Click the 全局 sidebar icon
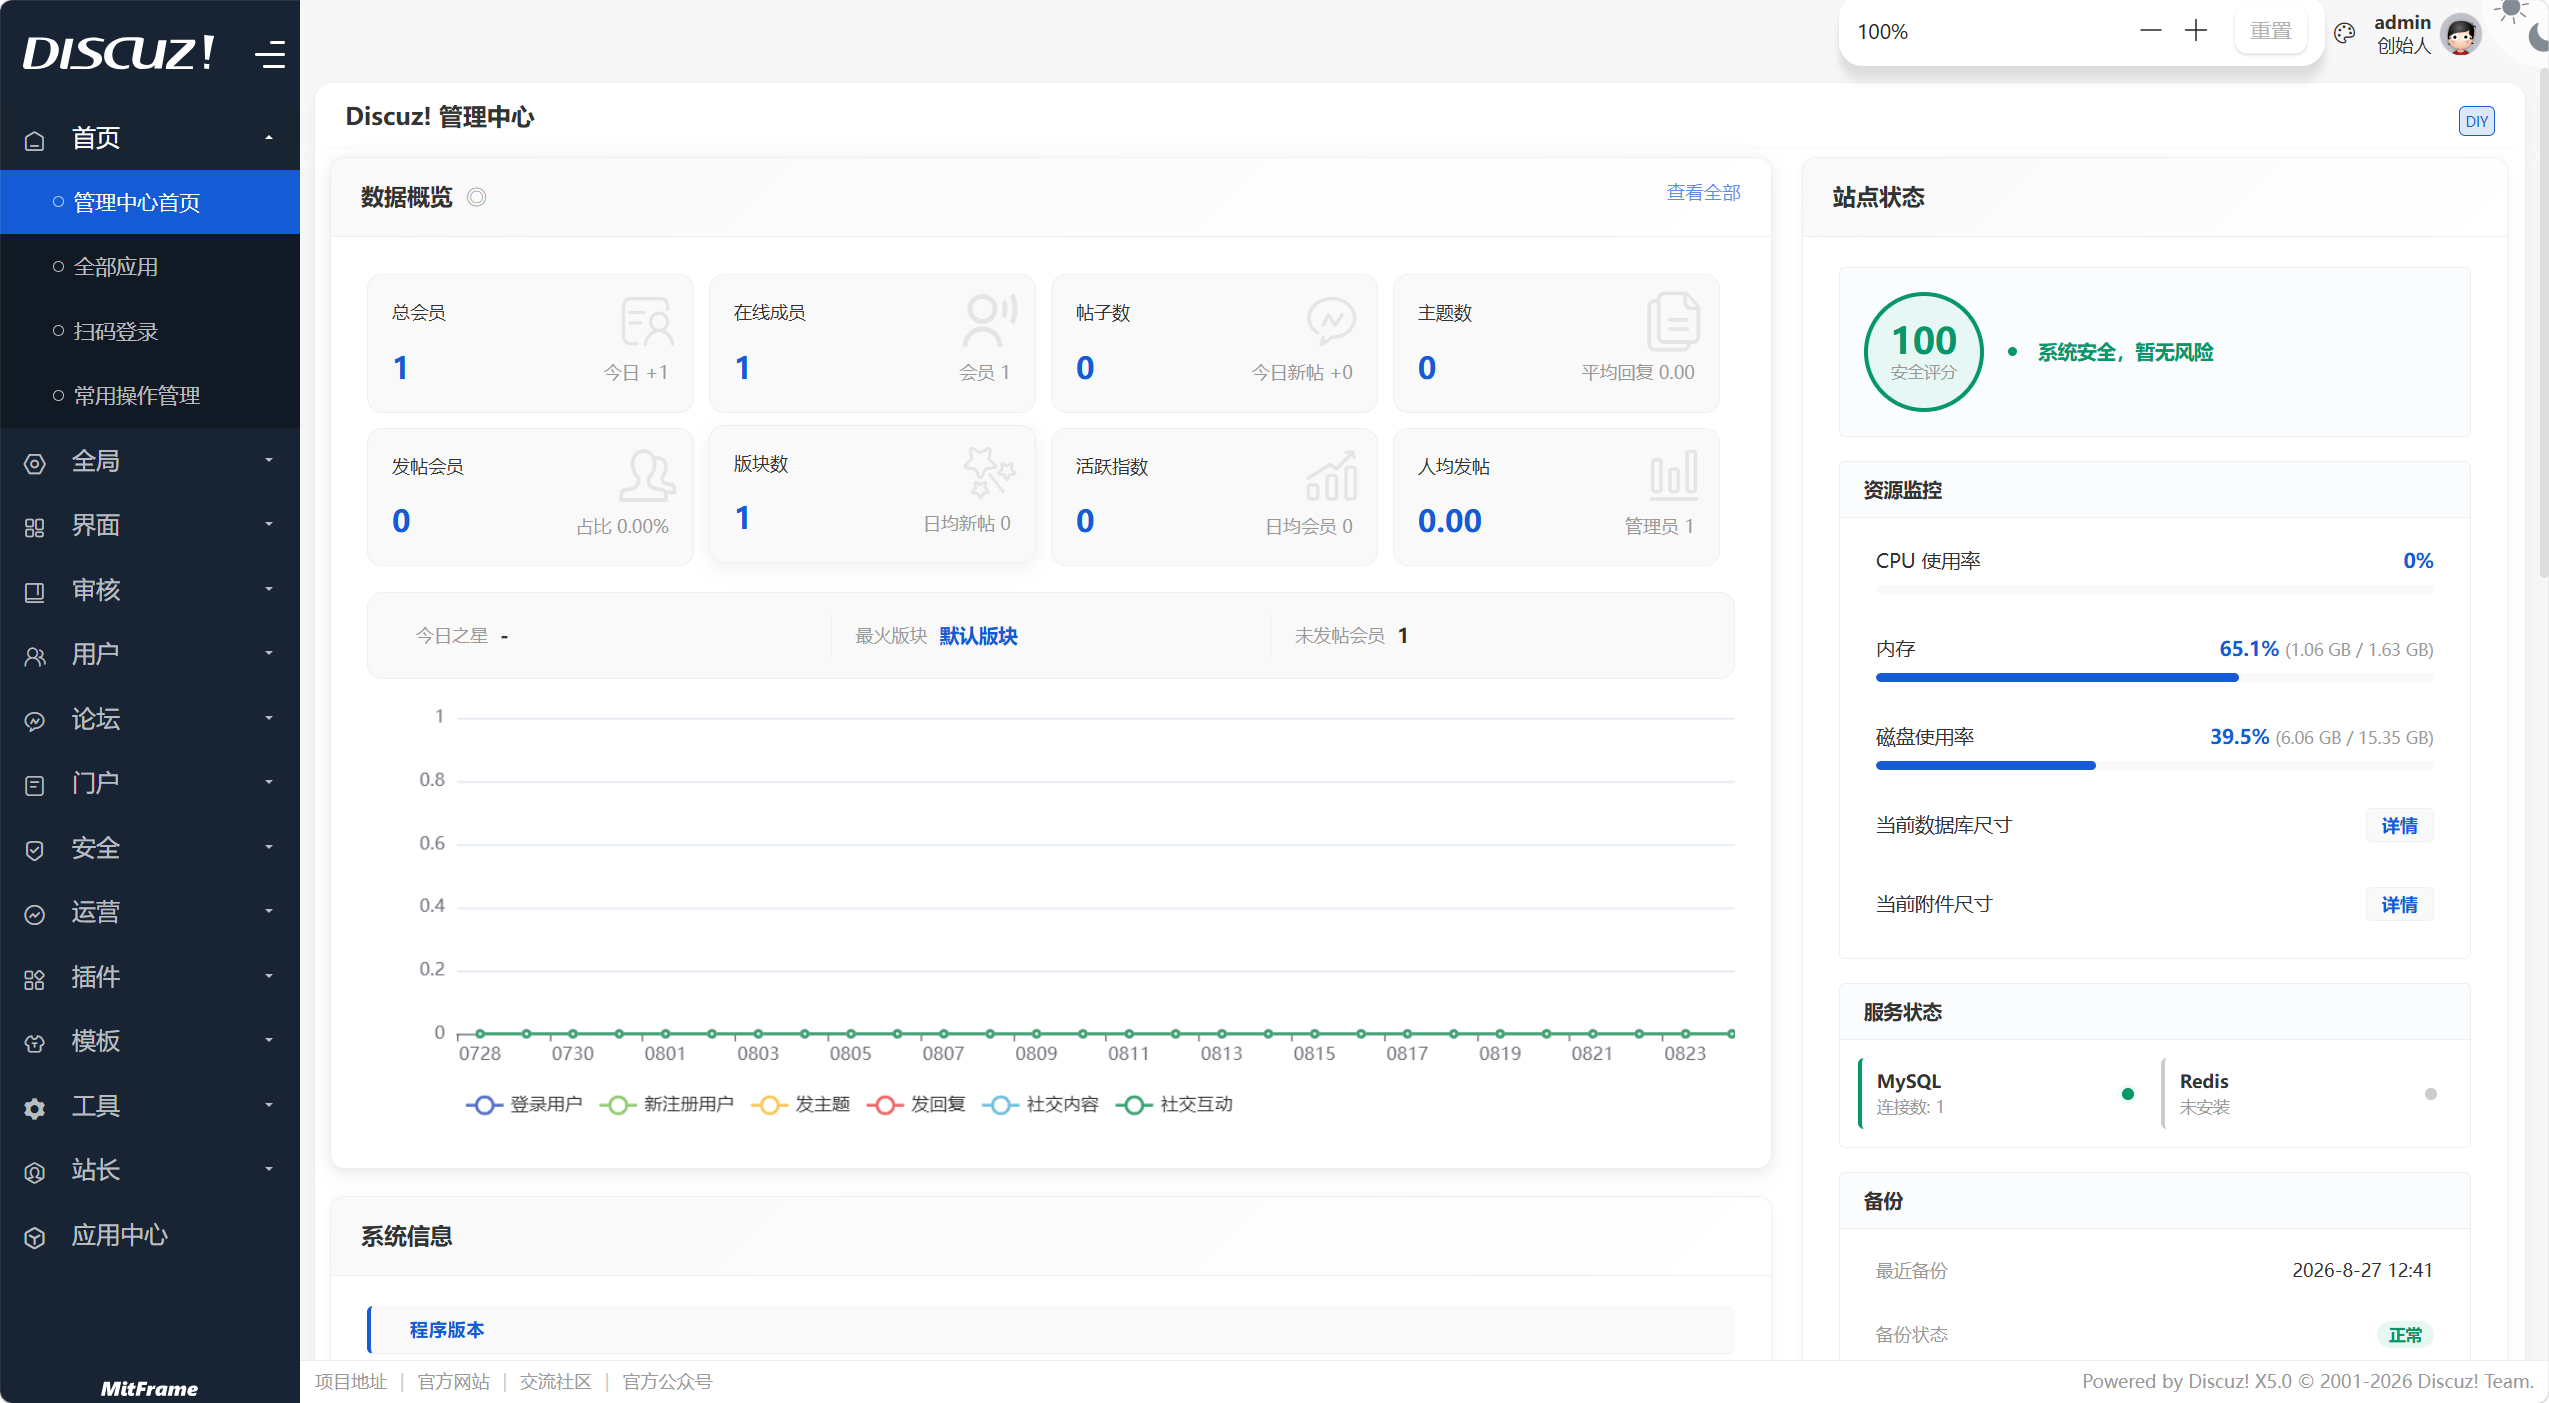This screenshot has width=2549, height=1403. [x=35, y=463]
